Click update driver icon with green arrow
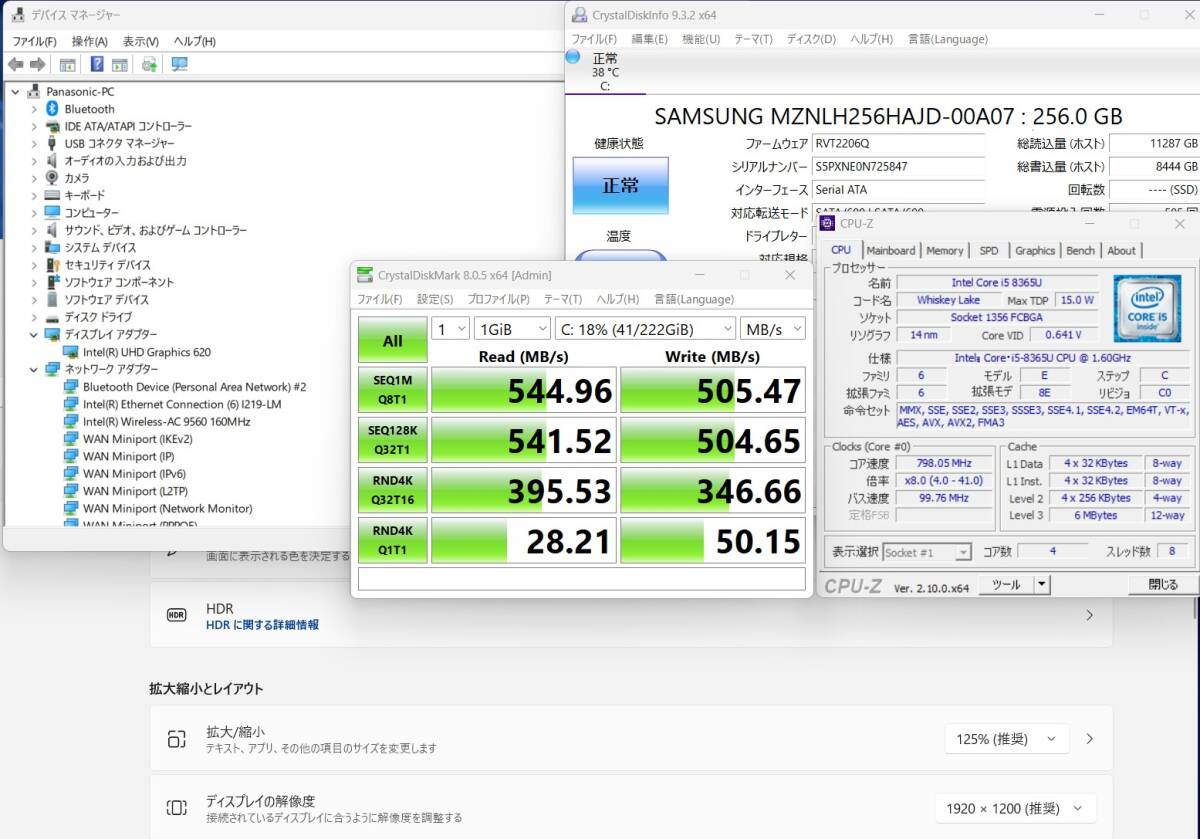1200x839 pixels. [x=149, y=64]
